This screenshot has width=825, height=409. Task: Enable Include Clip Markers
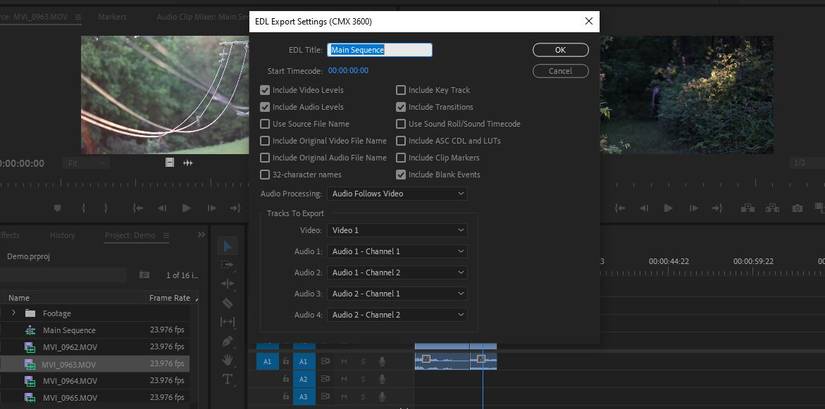pos(401,157)
